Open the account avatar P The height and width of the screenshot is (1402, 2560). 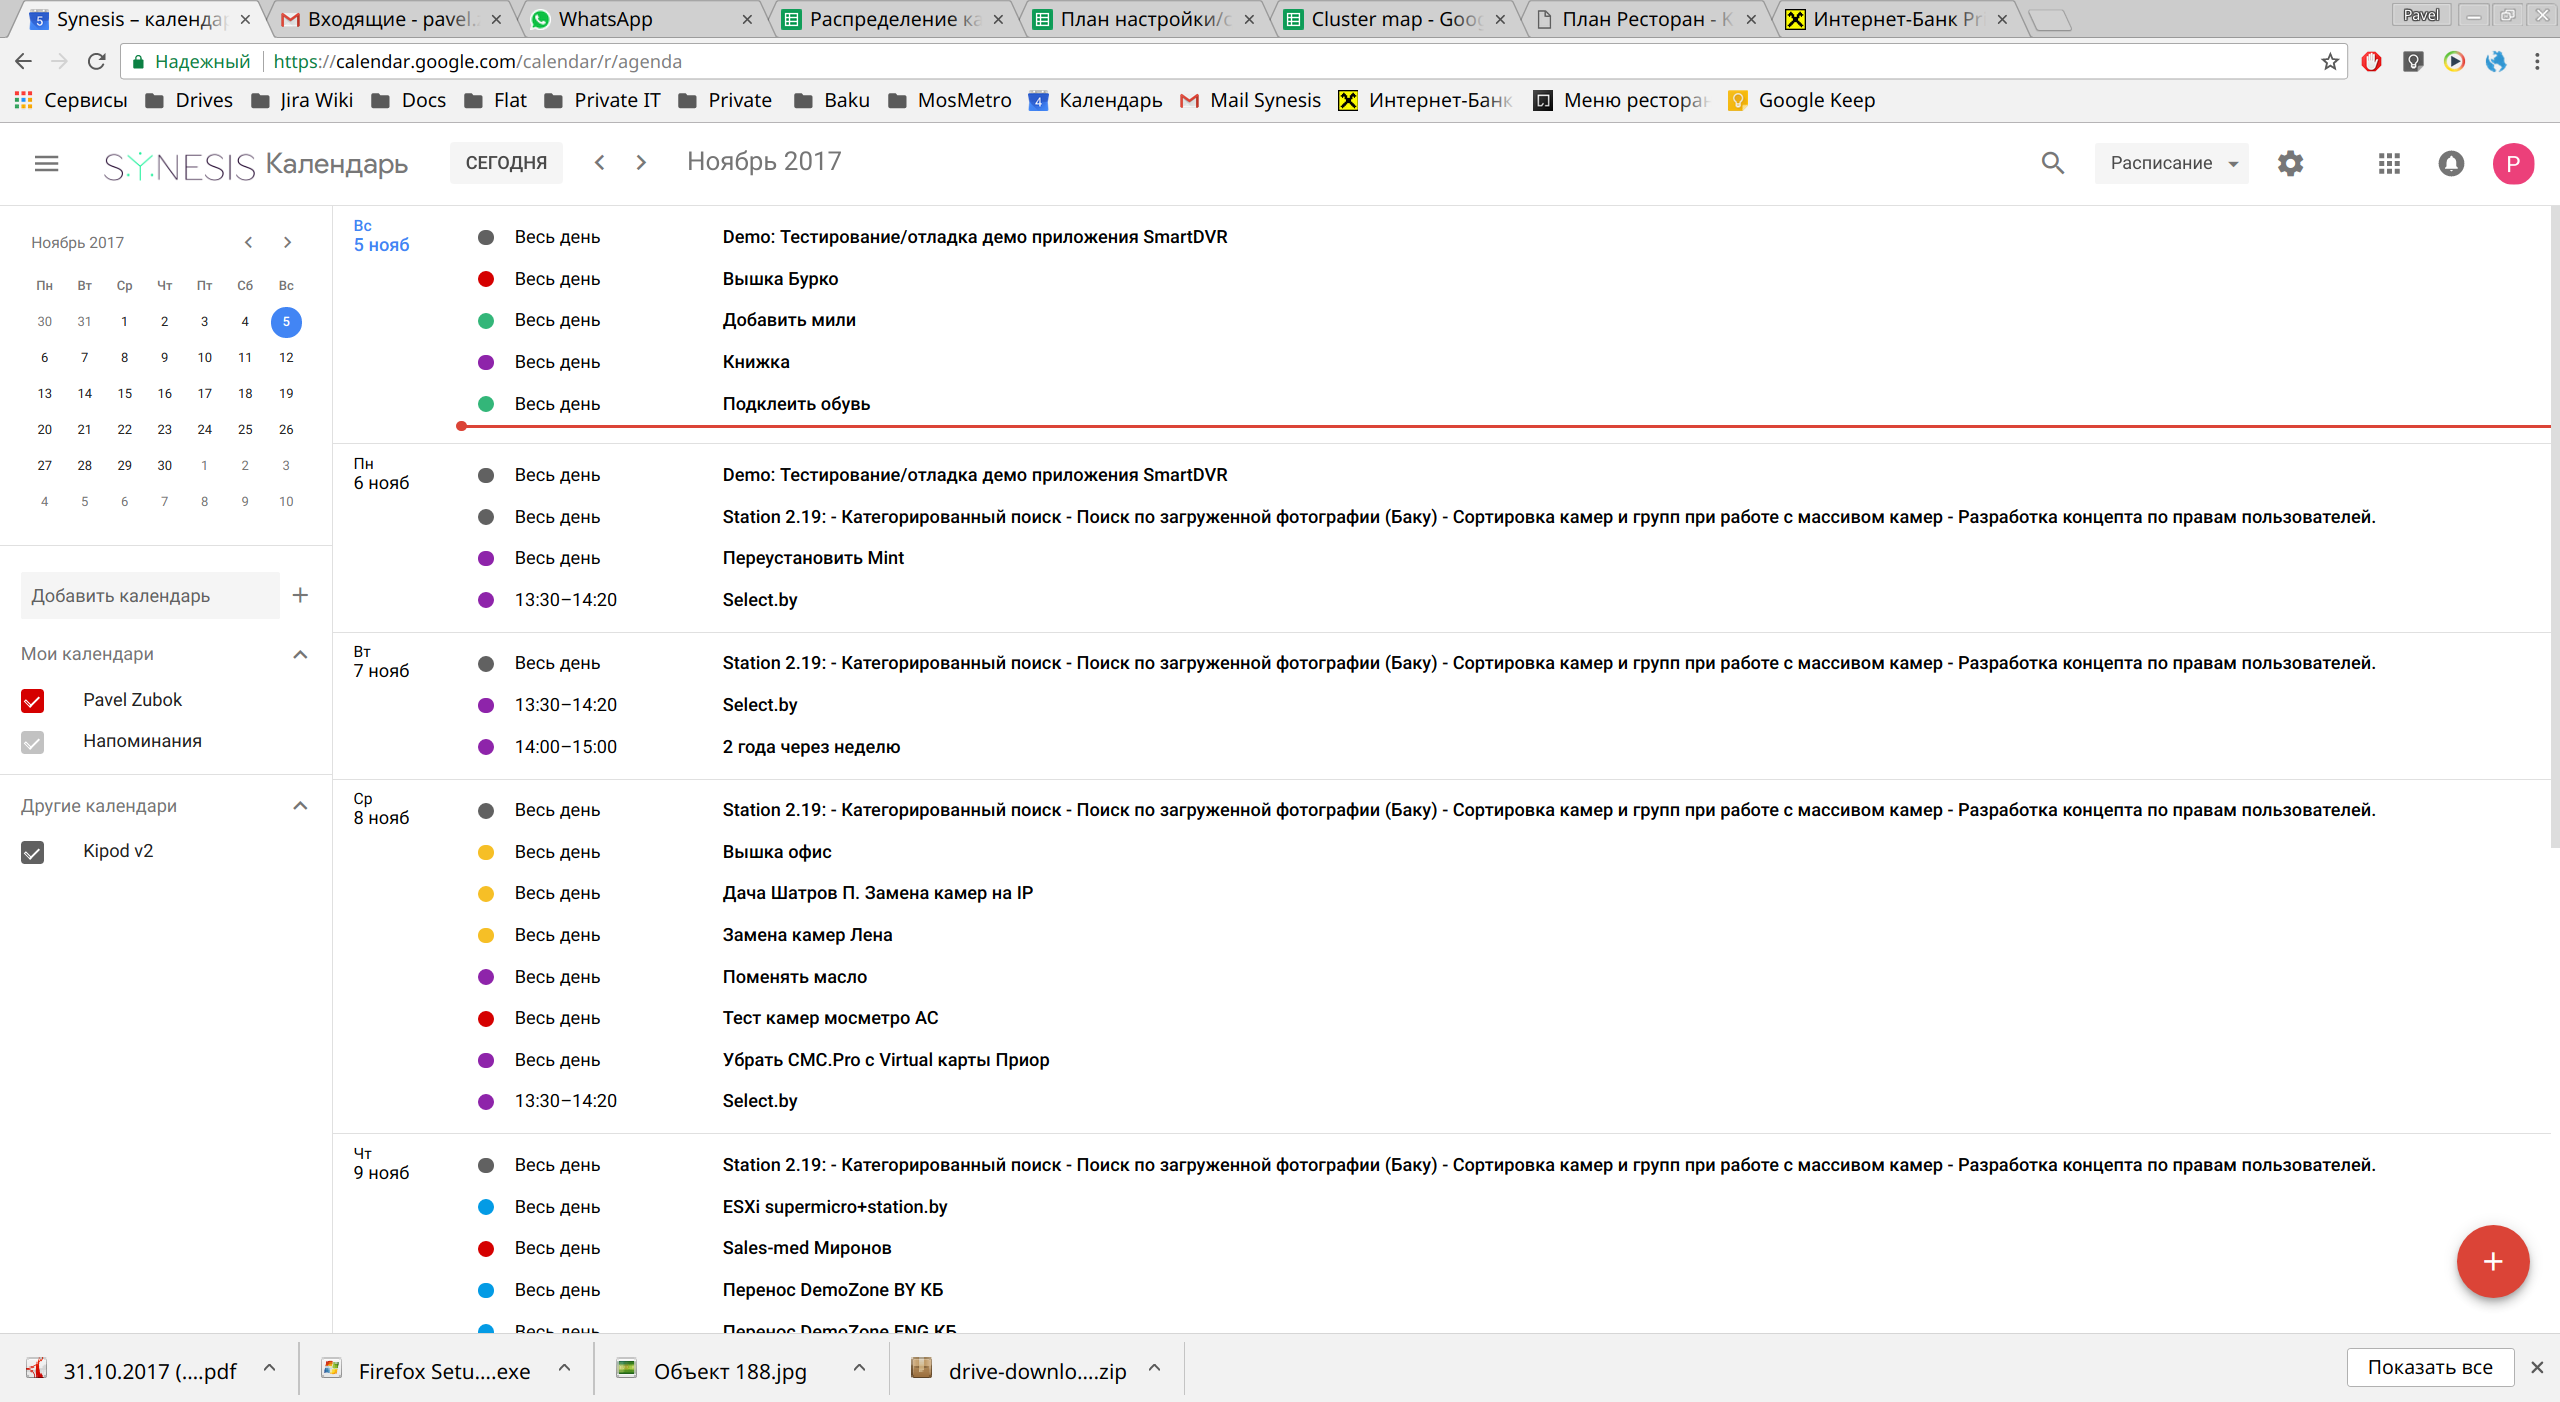click(2513, 163)
